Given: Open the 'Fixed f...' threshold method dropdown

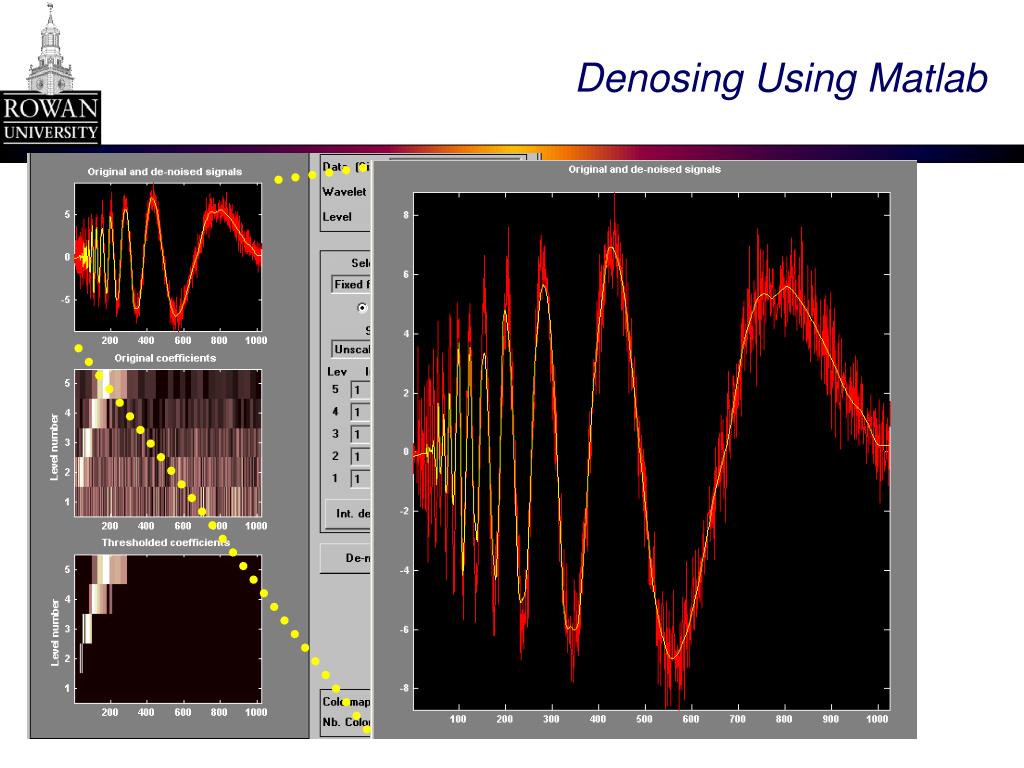Looking at the screenshot, I should [x=351, y=284].
